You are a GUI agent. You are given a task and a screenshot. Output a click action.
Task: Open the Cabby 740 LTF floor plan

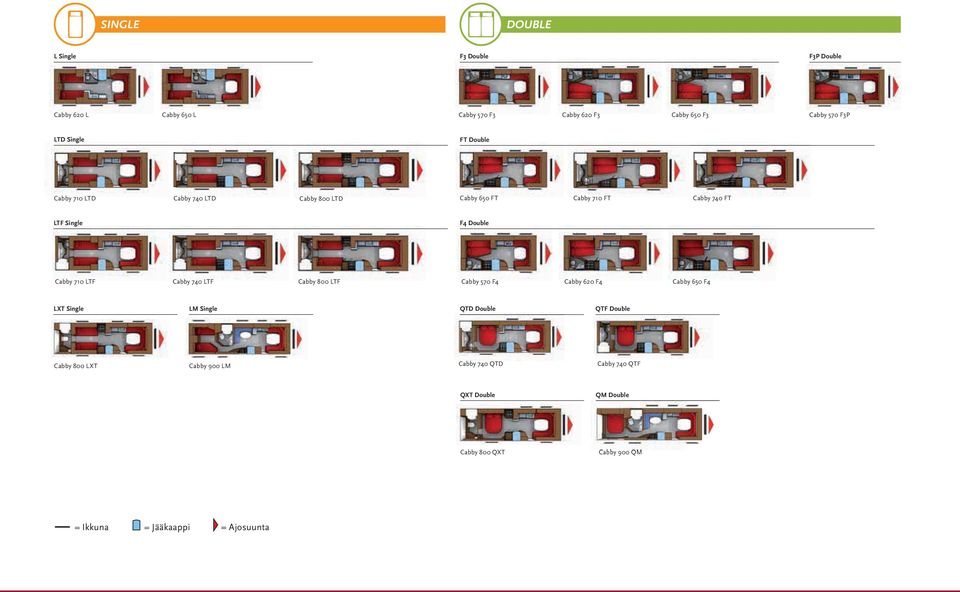pyautogui.click(x=230, y=253)
